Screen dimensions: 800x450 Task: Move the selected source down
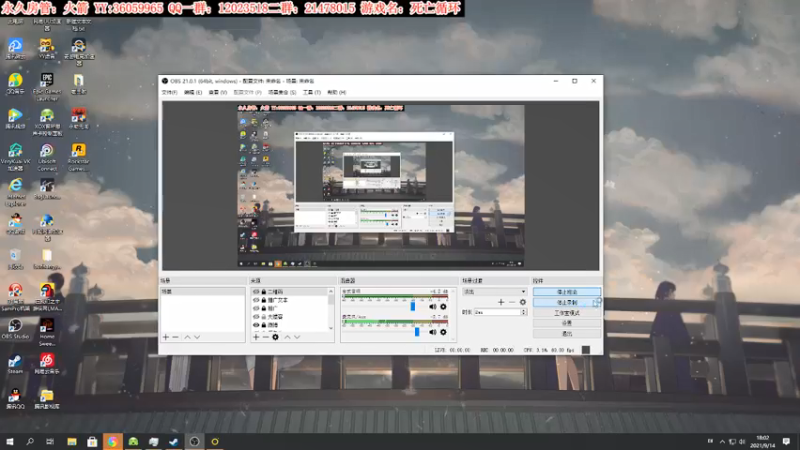coord(297,337)
